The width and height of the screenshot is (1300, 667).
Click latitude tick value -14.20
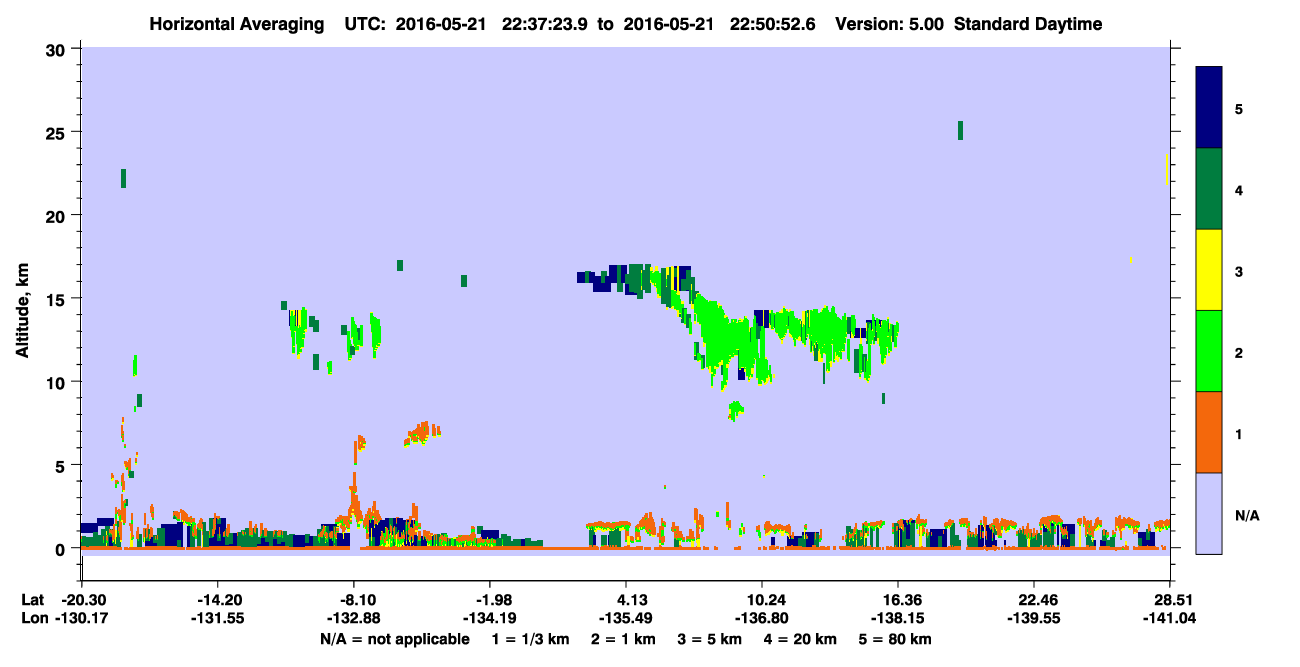[218, 600]
